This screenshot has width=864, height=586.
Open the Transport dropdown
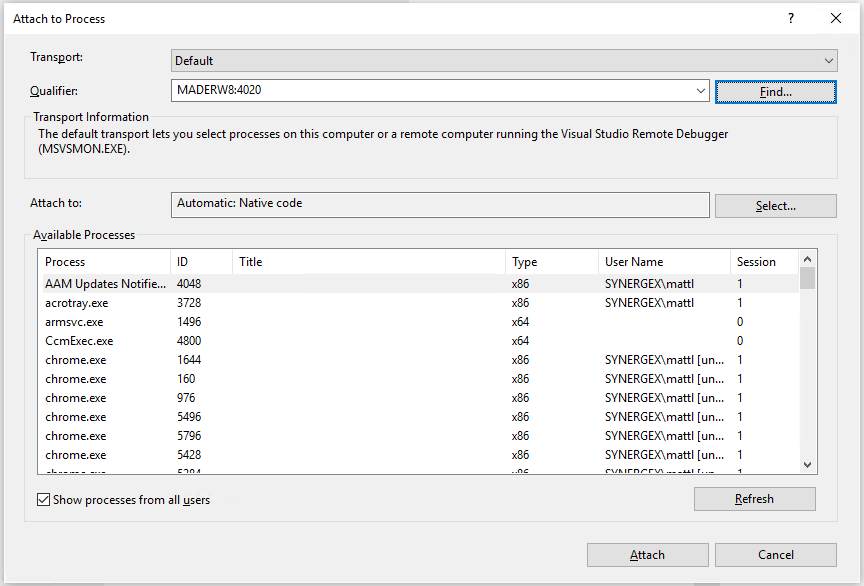point(504,61)
